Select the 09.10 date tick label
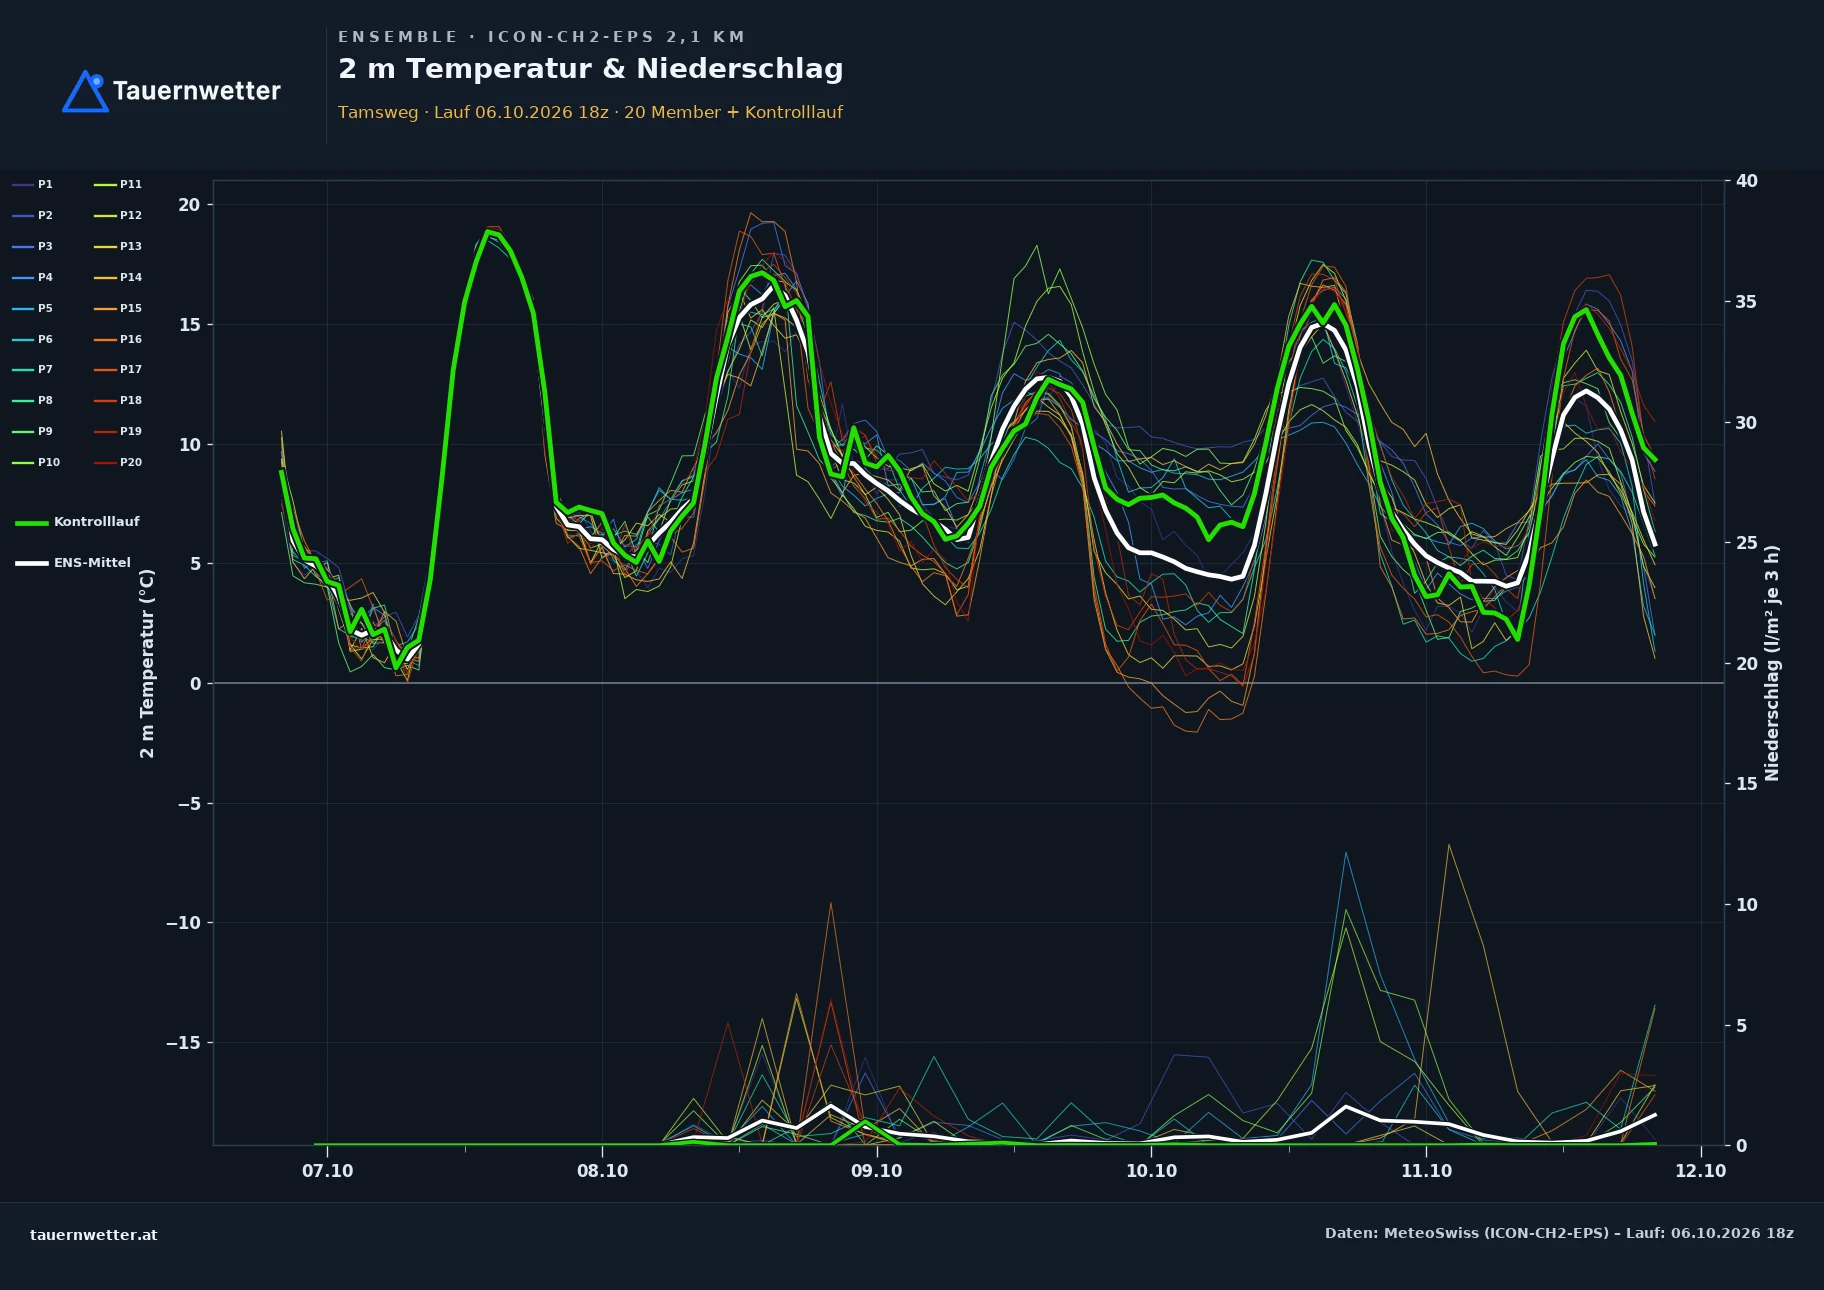This screenshot has width=1824, height=1290. pyautogui.click(x=876, y=1171)
